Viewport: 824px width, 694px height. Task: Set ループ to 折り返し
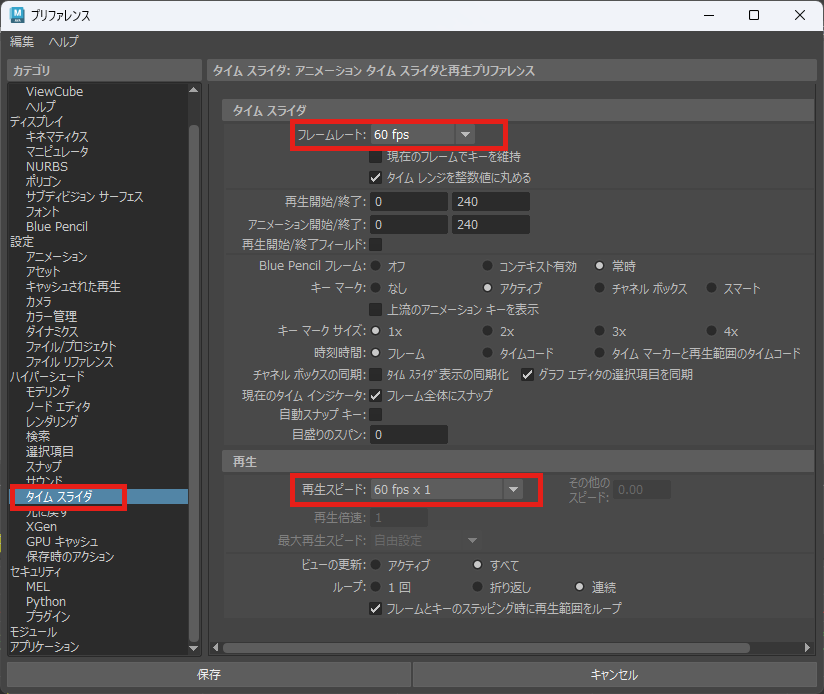click(478, 586)
